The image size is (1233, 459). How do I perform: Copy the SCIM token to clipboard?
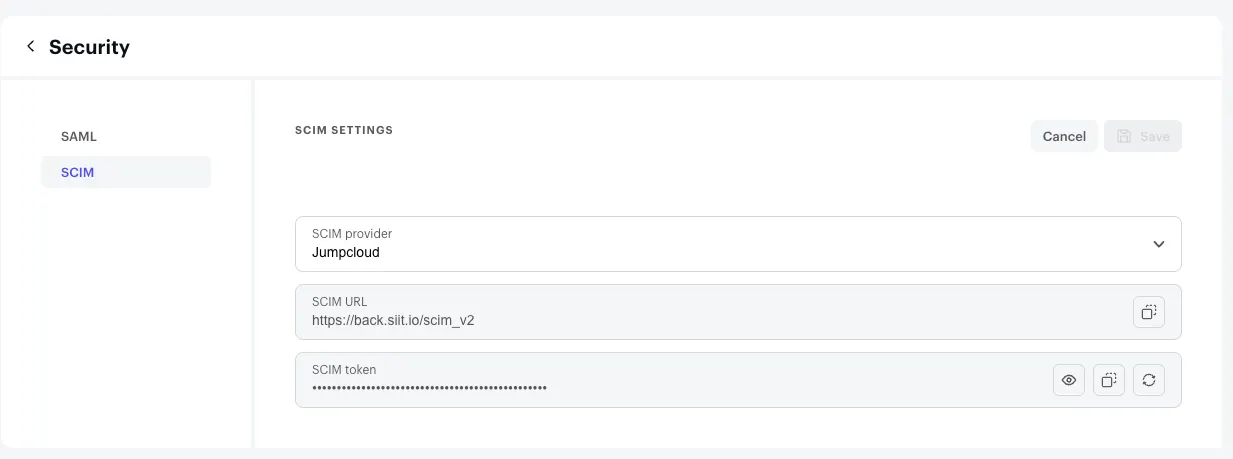1109,380
